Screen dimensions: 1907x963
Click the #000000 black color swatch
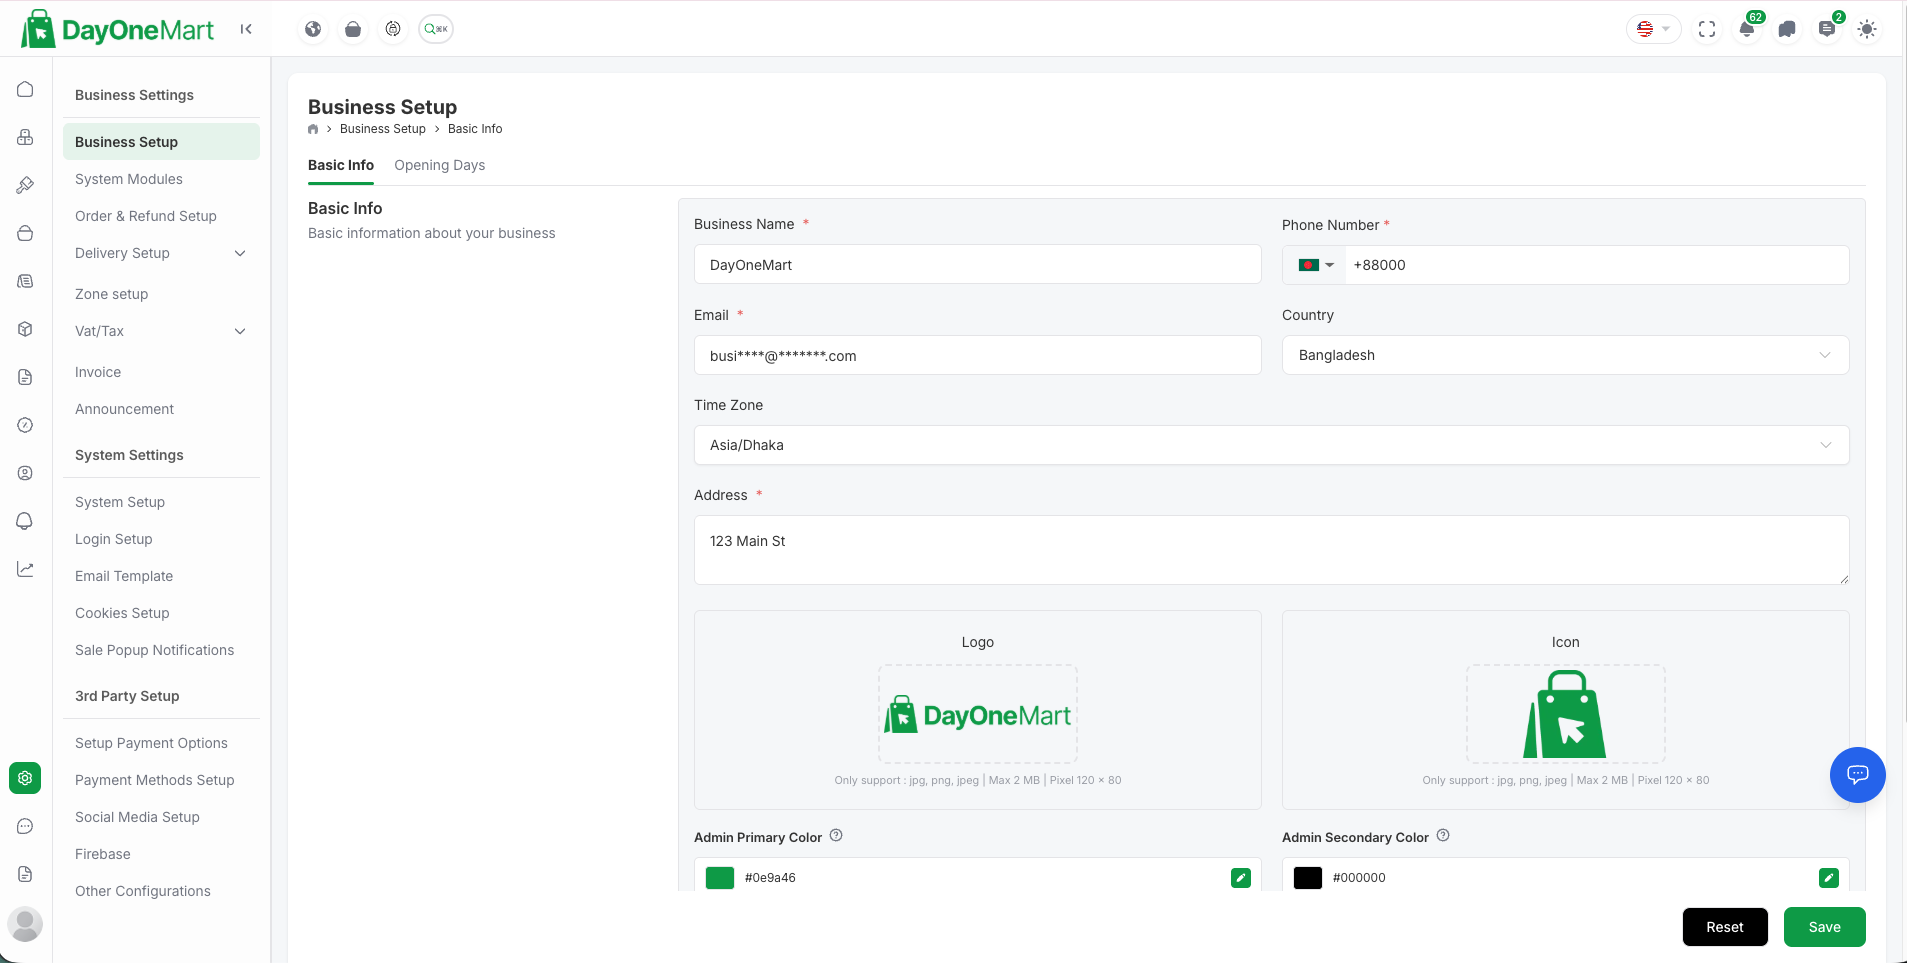1308,878
